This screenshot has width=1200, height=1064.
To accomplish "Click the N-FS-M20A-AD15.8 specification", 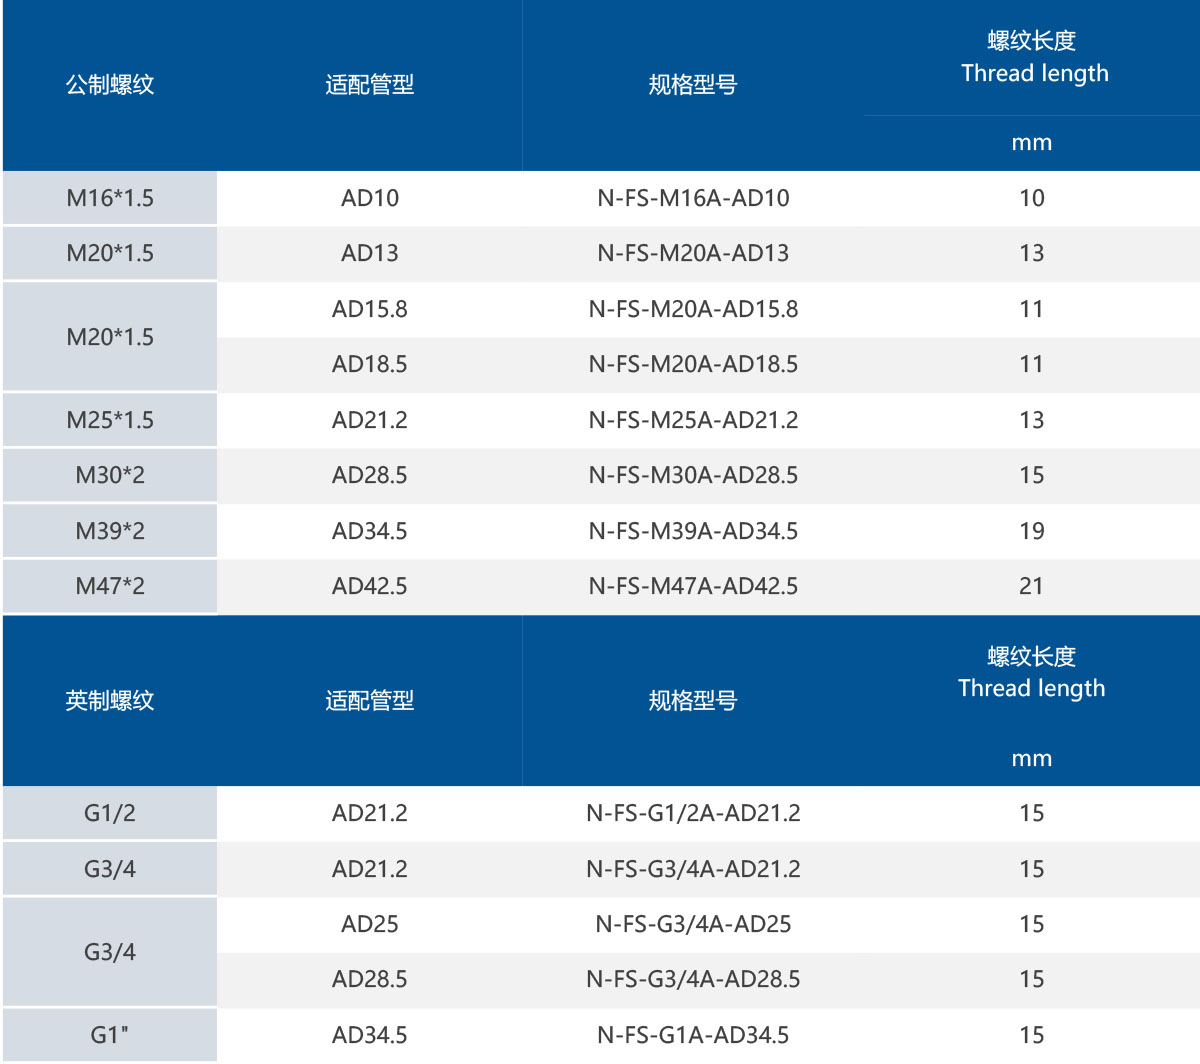I will [695, 309].
